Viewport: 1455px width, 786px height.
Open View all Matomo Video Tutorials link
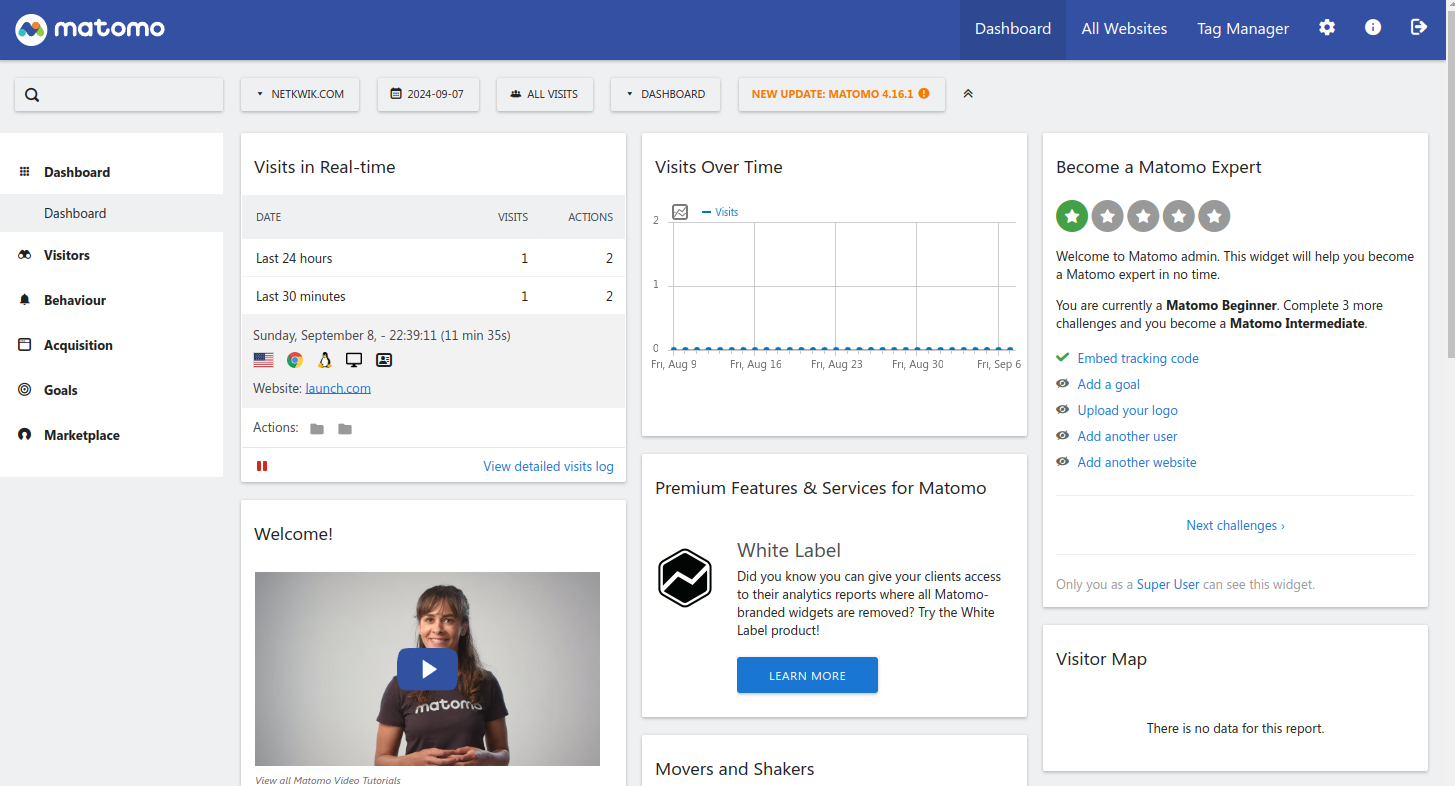pos(327,780)
